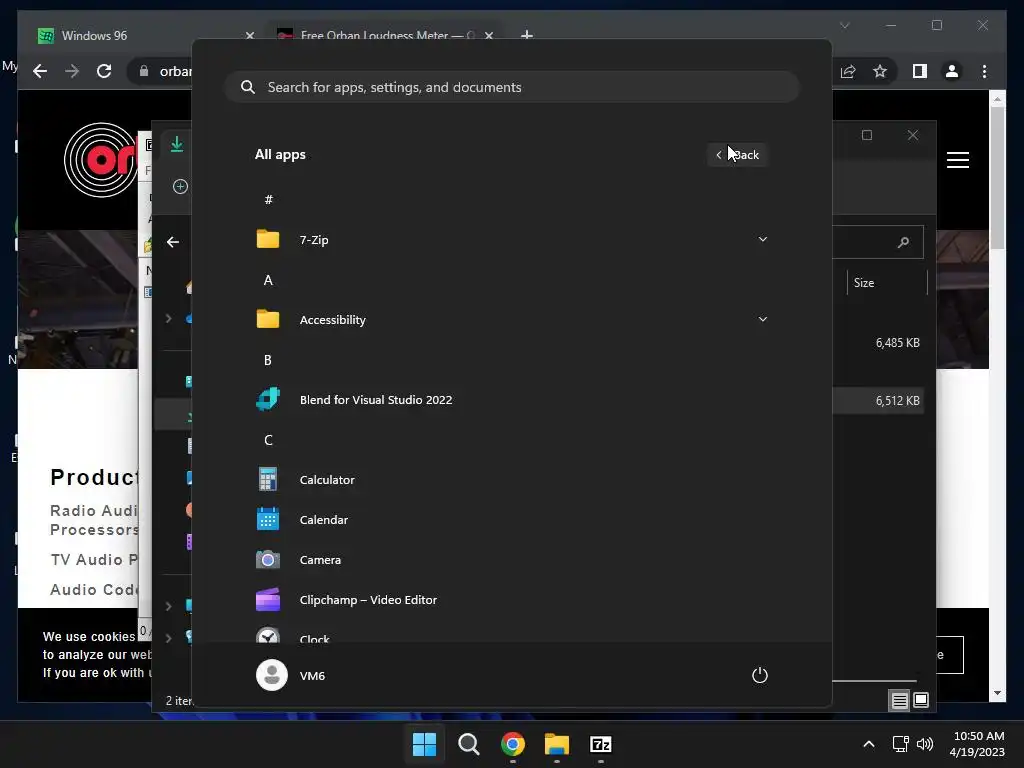
Task: Open the Accessibility folder entry
Action: click(511, 319)
